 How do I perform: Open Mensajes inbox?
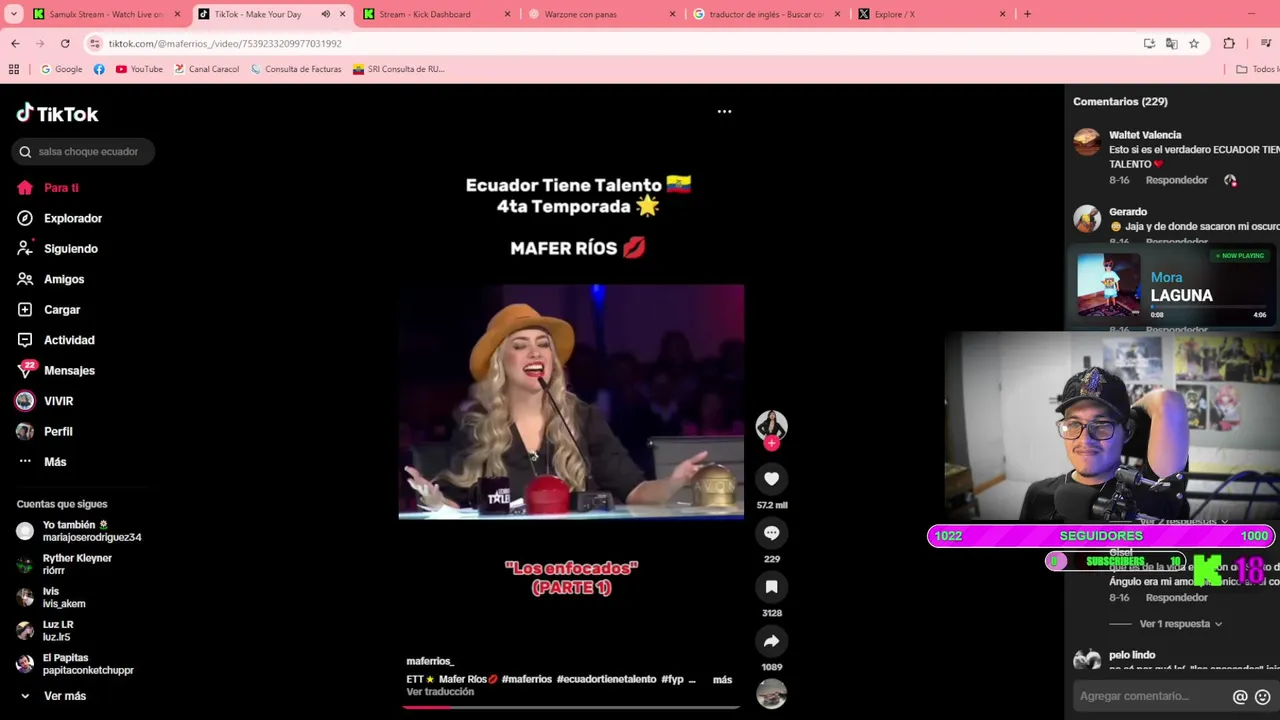click(56, 371)
